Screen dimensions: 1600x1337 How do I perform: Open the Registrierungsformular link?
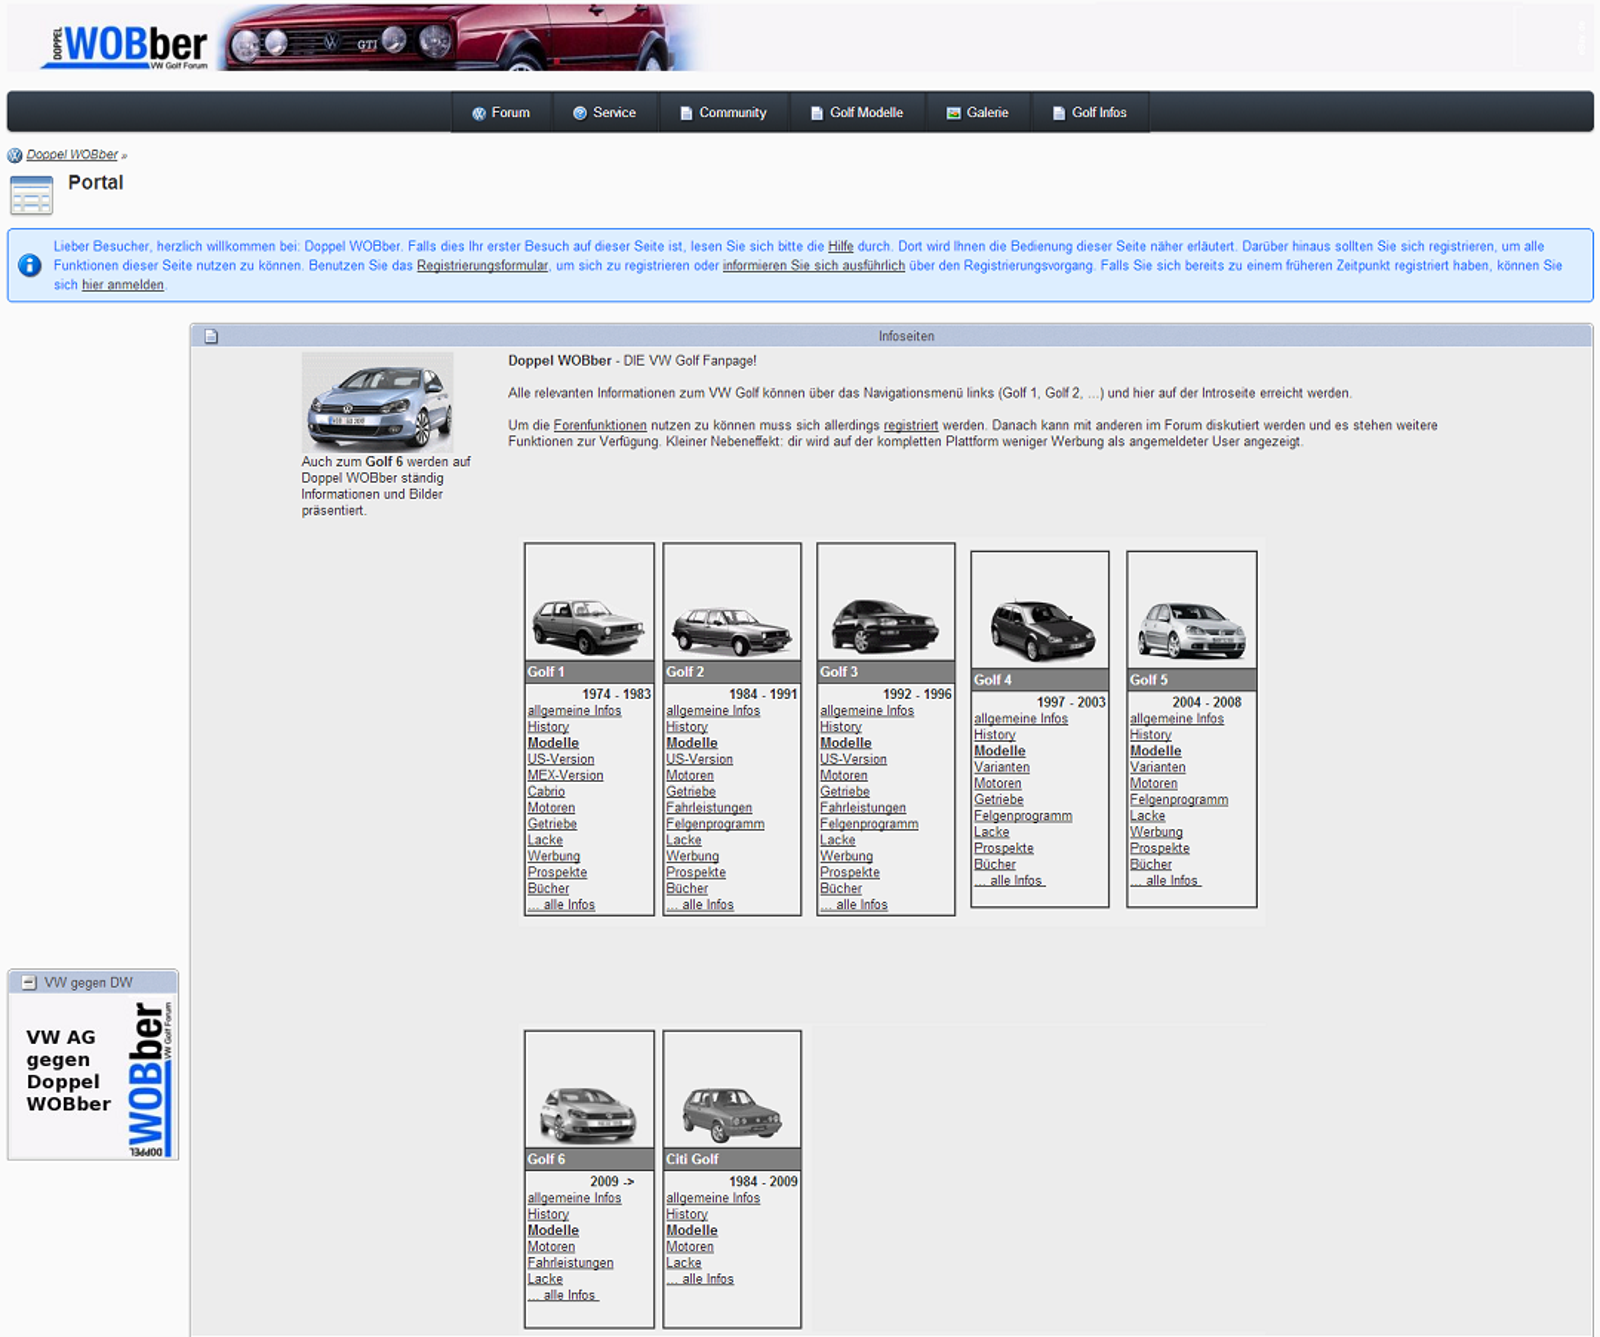tap(482, 265)
